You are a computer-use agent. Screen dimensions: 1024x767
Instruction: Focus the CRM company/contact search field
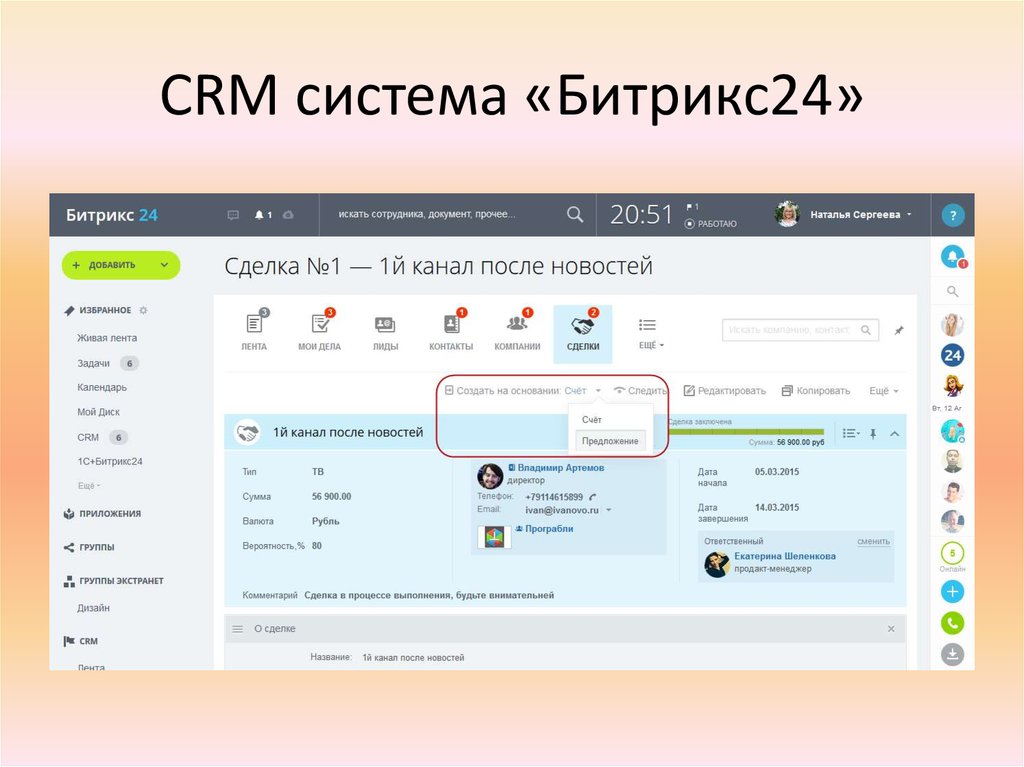pos(800,330)
